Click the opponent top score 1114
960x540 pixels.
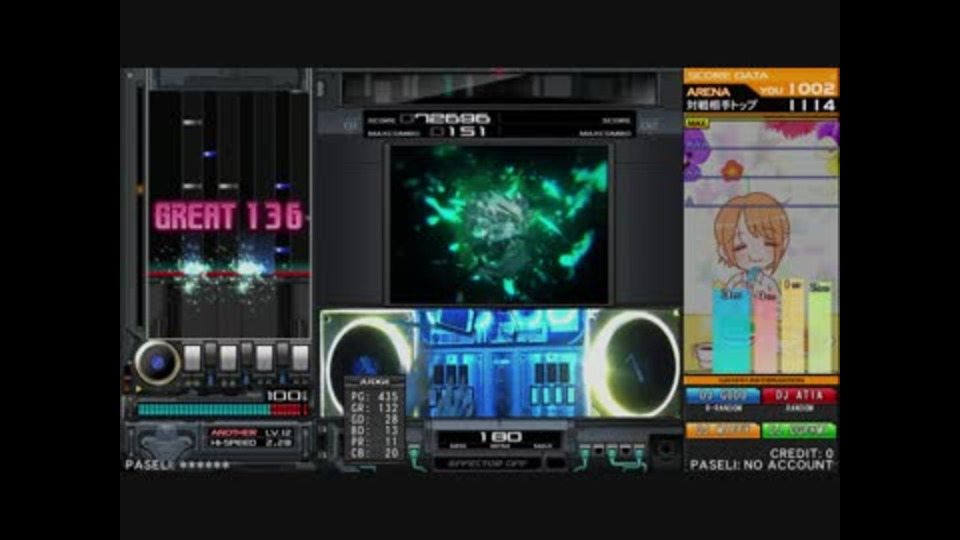(x=812, y=105)
